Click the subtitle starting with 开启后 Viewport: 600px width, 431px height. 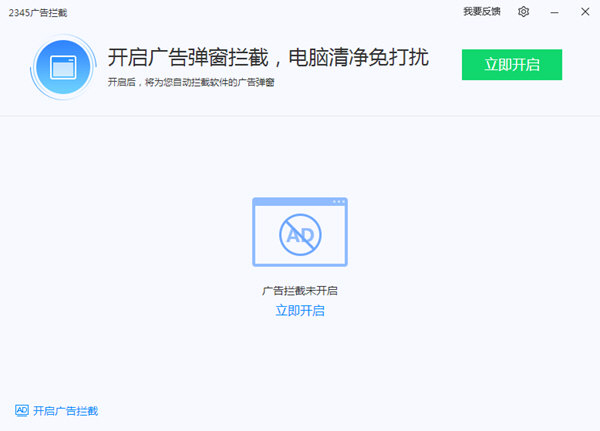190,82
